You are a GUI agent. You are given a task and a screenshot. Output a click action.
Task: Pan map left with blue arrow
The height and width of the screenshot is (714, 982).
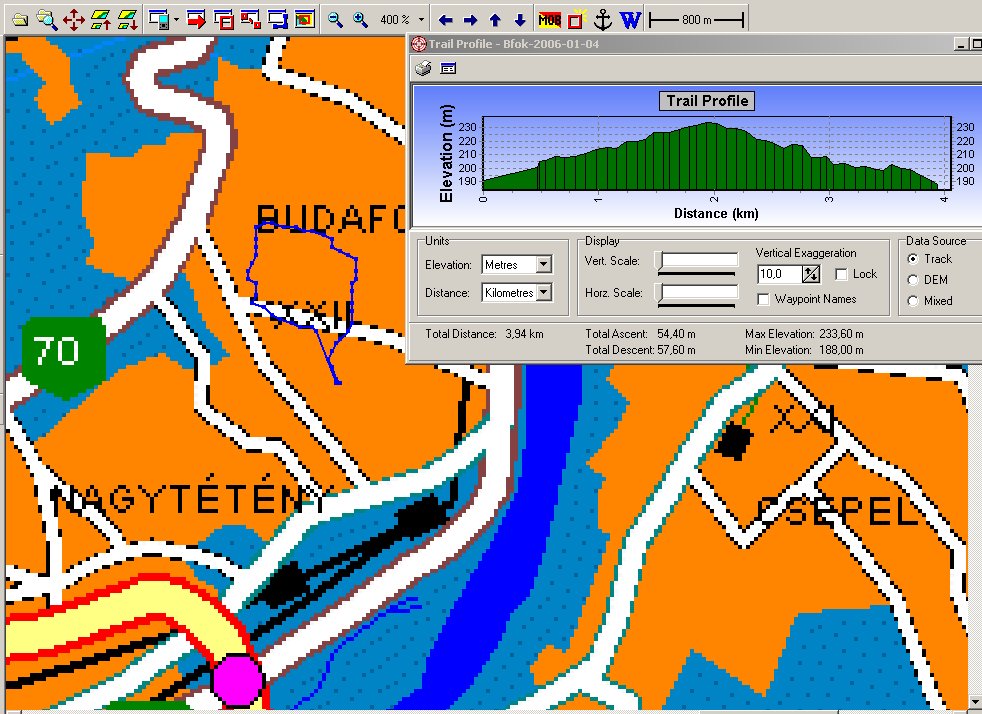tap(446, 20)
